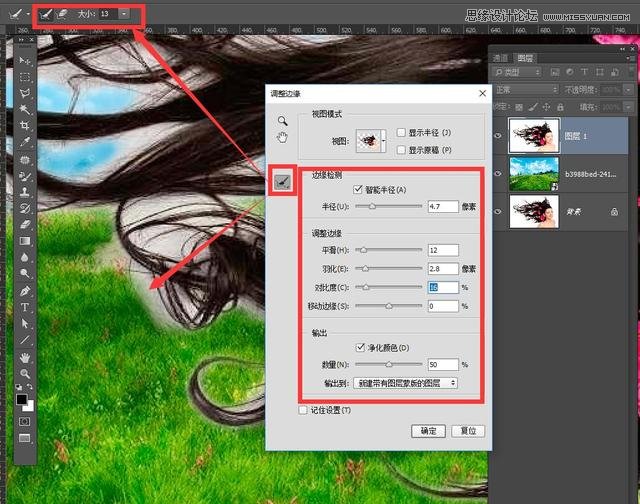640x504 pixels.
Task: Adjust 羽化 (E) slider
Action: (366, 269)
